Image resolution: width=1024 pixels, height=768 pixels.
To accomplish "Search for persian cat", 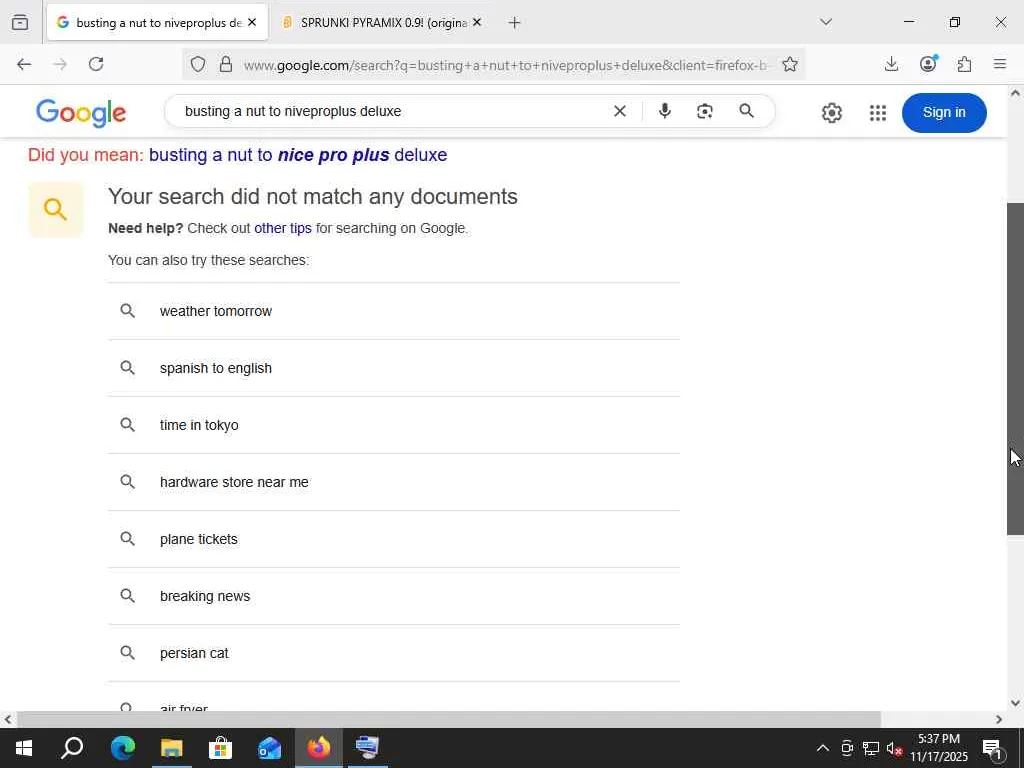I will click(394, 653).
